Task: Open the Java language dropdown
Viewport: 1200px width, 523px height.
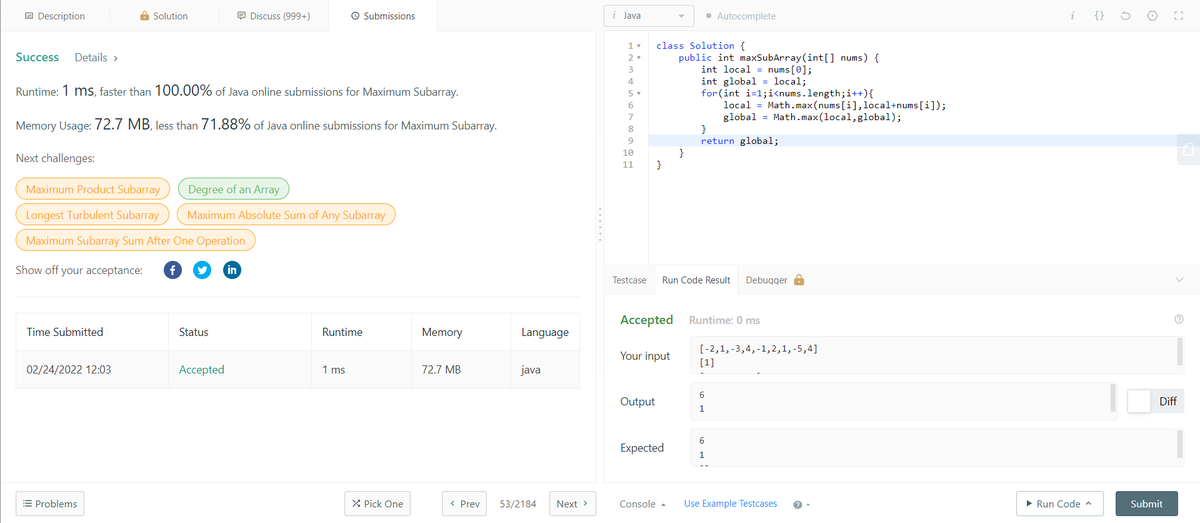Action: (651, 16)
